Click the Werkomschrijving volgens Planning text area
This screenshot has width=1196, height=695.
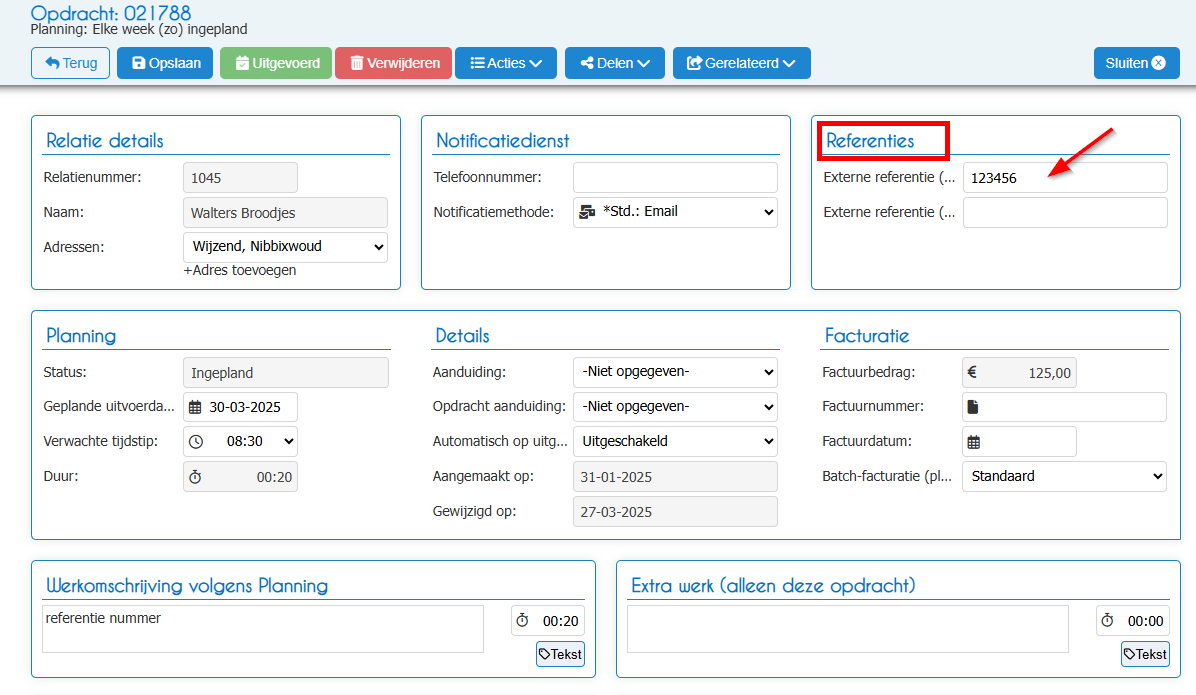(263, 629)
